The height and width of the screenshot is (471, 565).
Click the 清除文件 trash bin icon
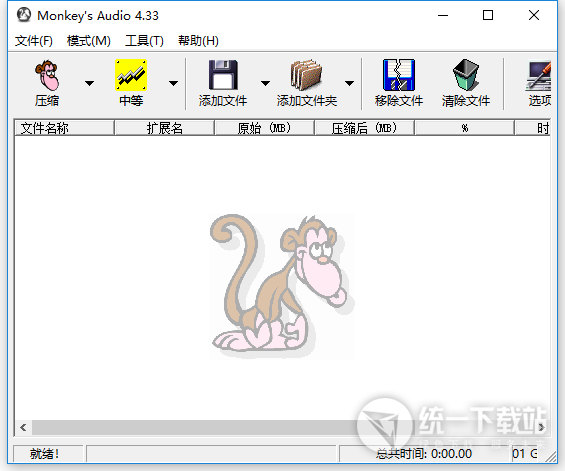coord(466,75)
